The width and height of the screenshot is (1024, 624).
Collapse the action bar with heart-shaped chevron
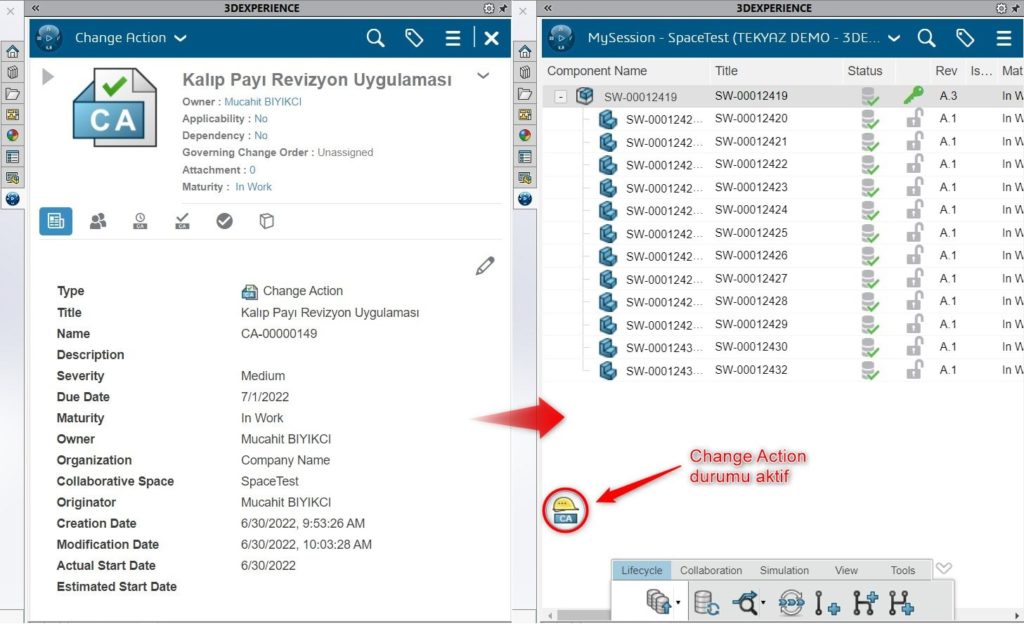944,569
